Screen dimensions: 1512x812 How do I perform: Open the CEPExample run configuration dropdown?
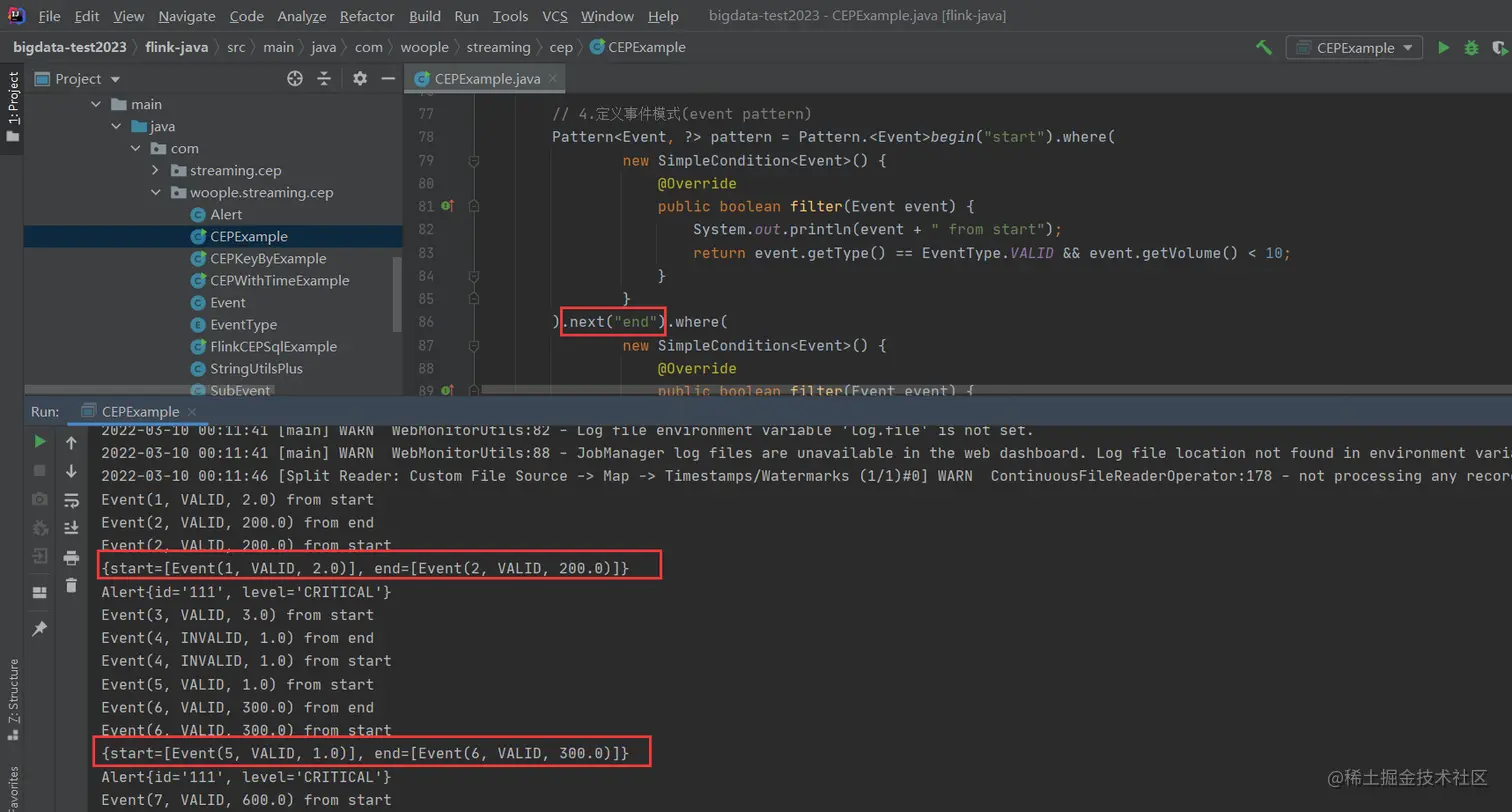pyautogui.click(x=1355, y=47)
